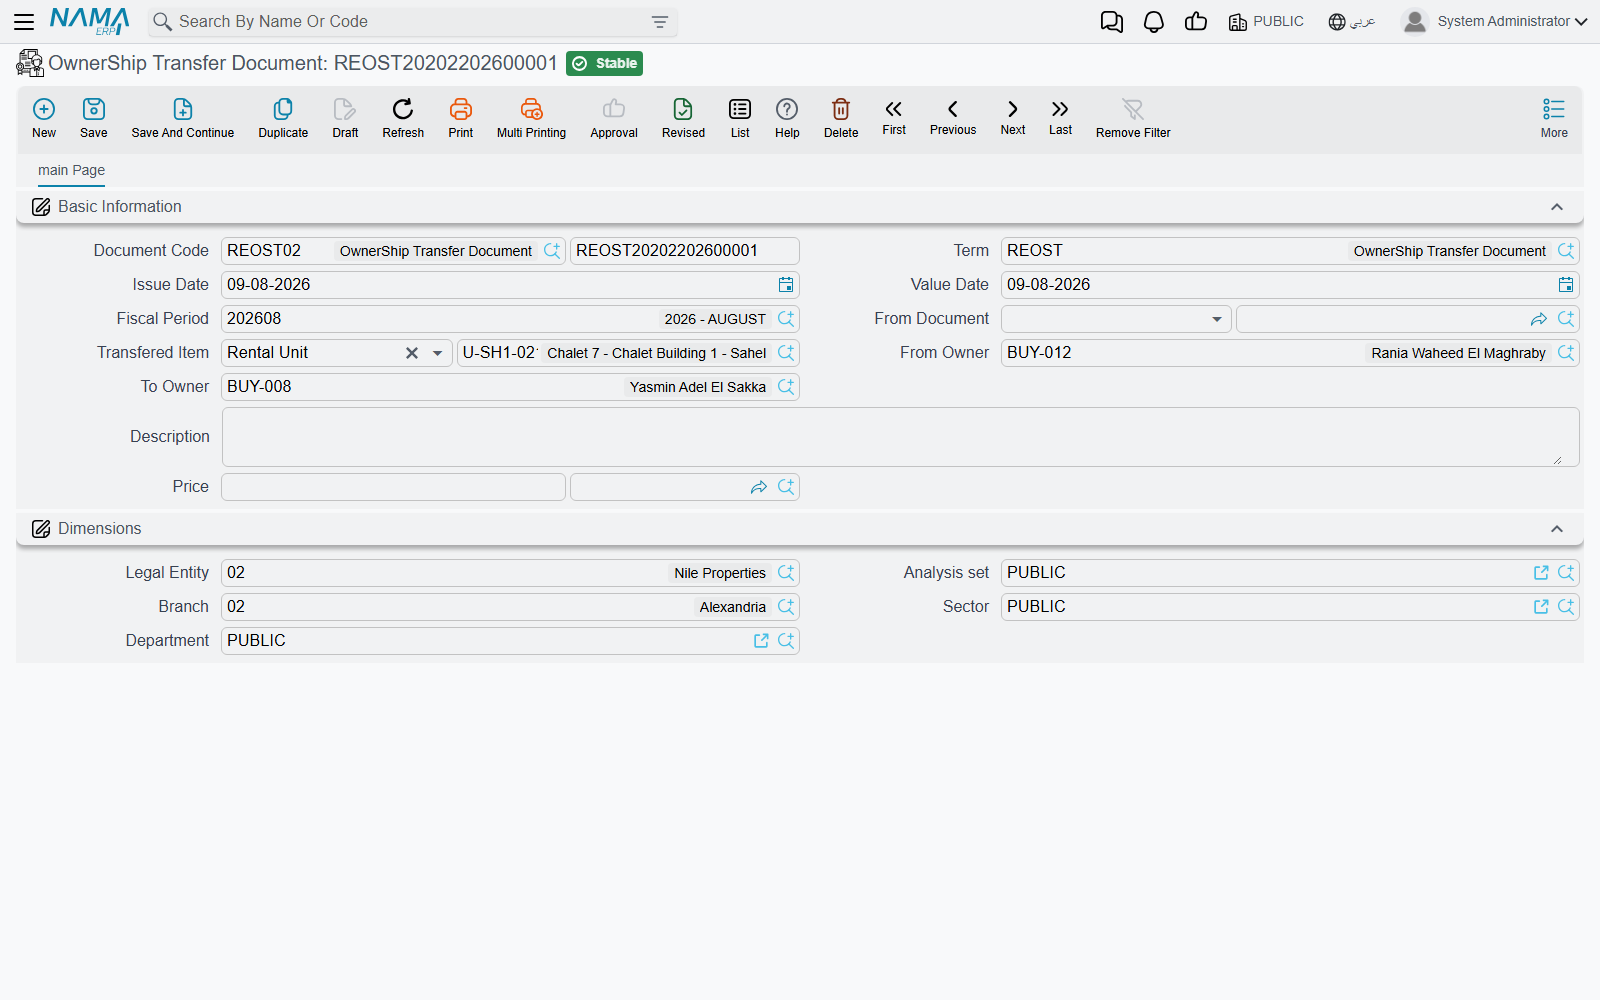
Task: Switch to the main Page tab
Action: [x=72, y=171]
